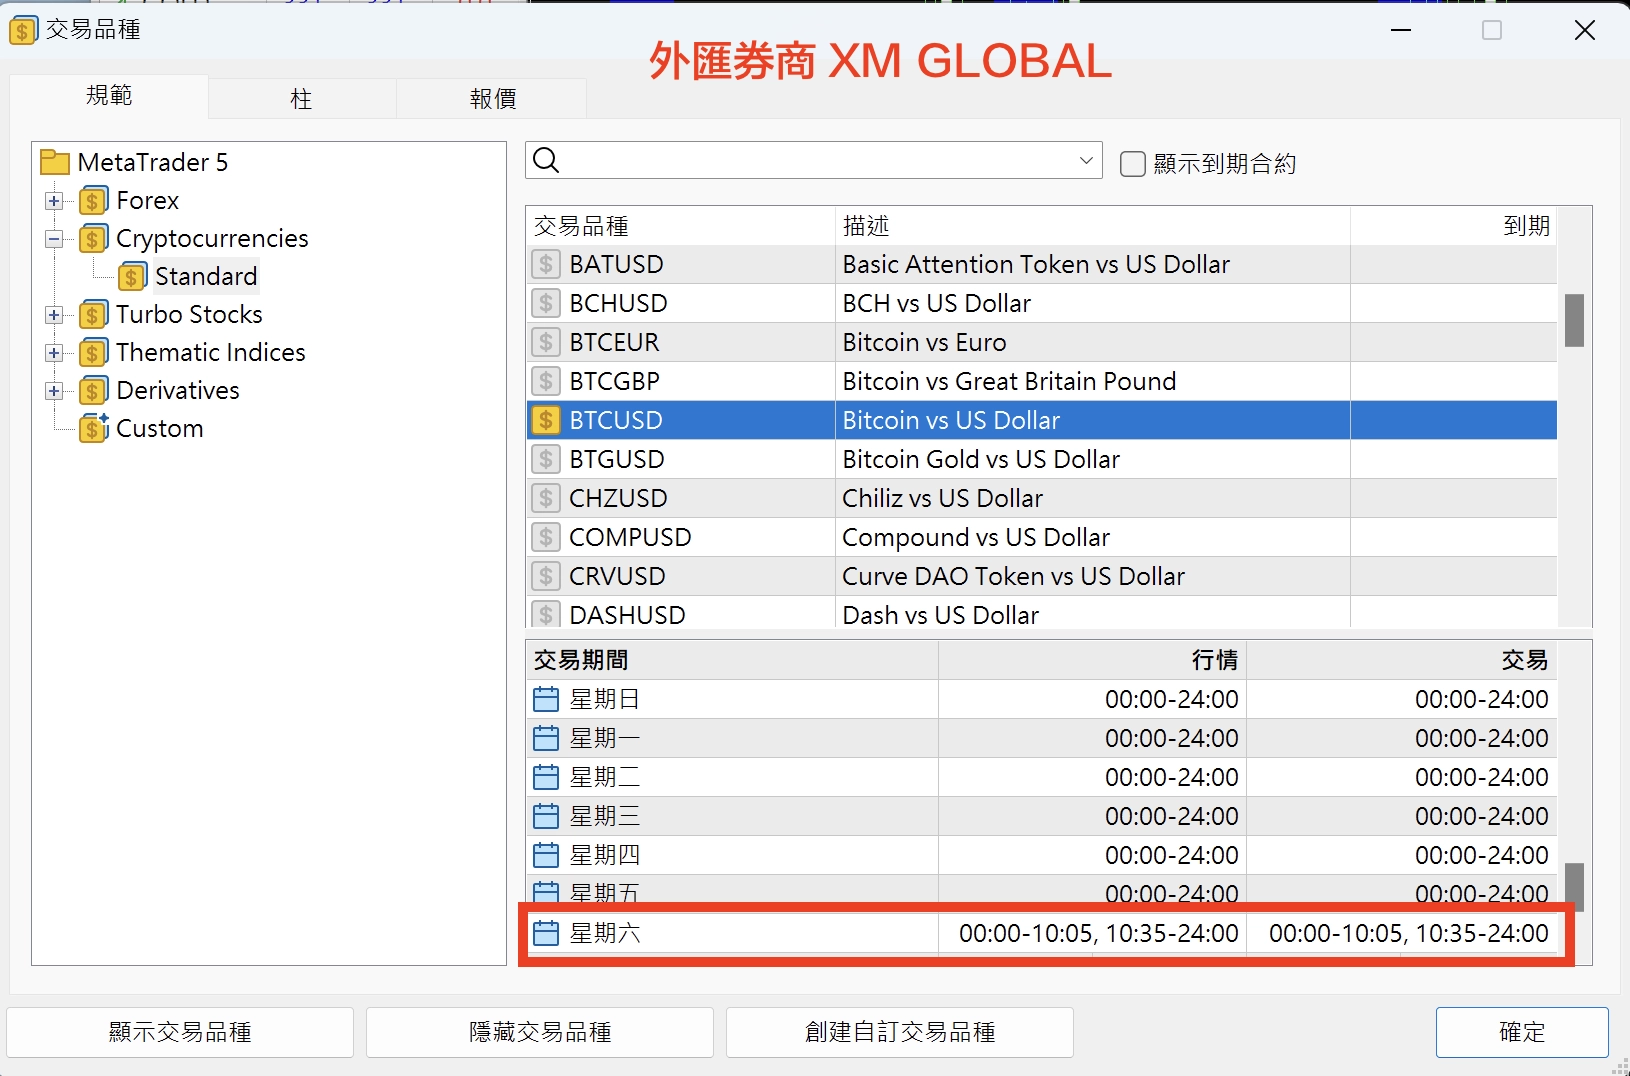Select the Custom tree item
This screenshot has height=1076, width=1630.
tap(160, 429)
